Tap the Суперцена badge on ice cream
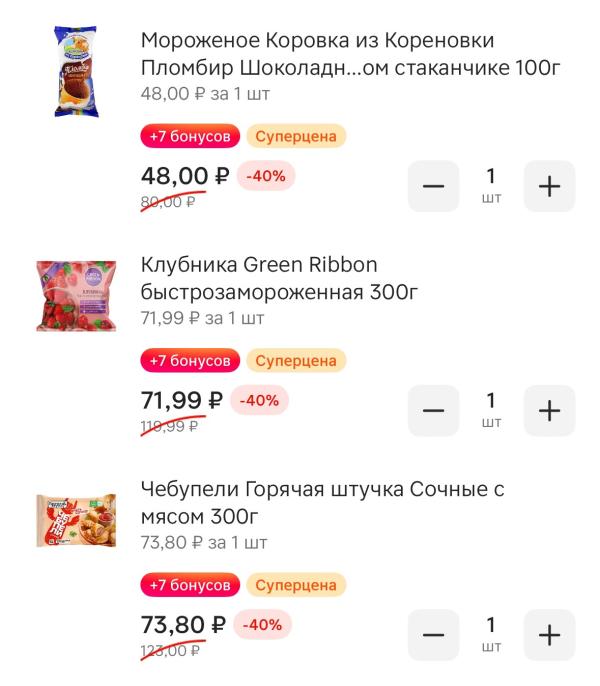The width and height of the screenshot is (600, 686). click(296, 136)
